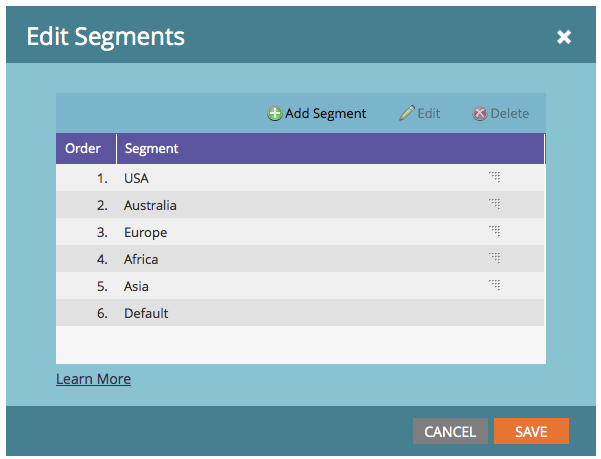Click the Order column header
The height and width of the screenshot is (459, 601).
pyautogui.click(x=86, y=149)
